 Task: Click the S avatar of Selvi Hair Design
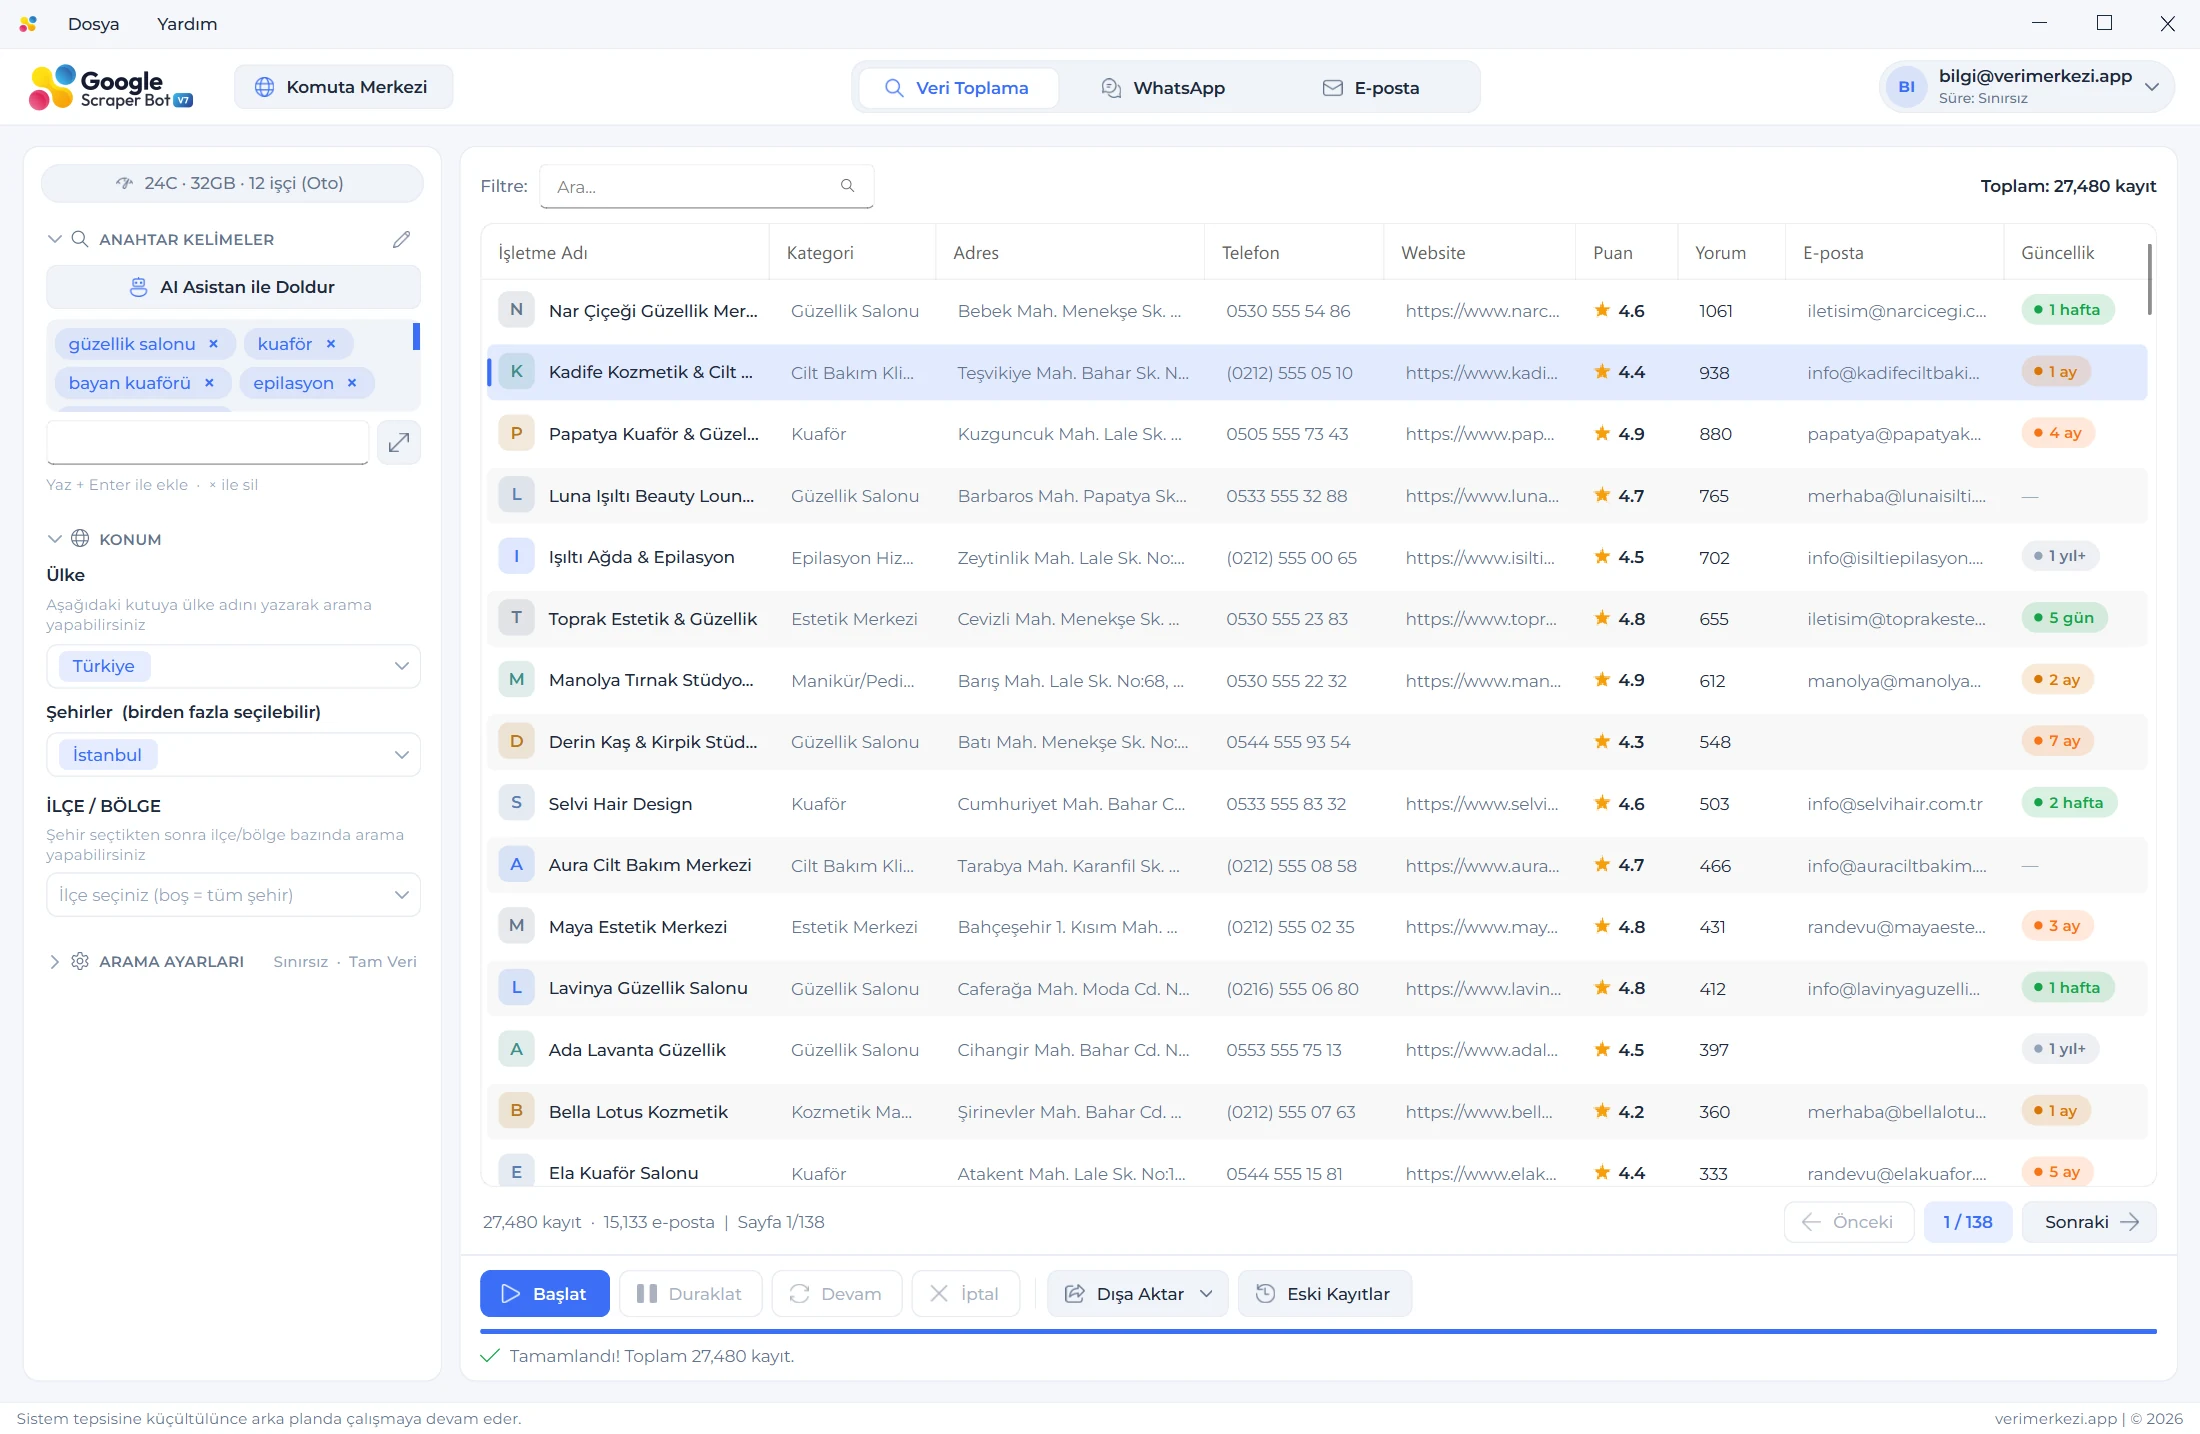point(516,803)
